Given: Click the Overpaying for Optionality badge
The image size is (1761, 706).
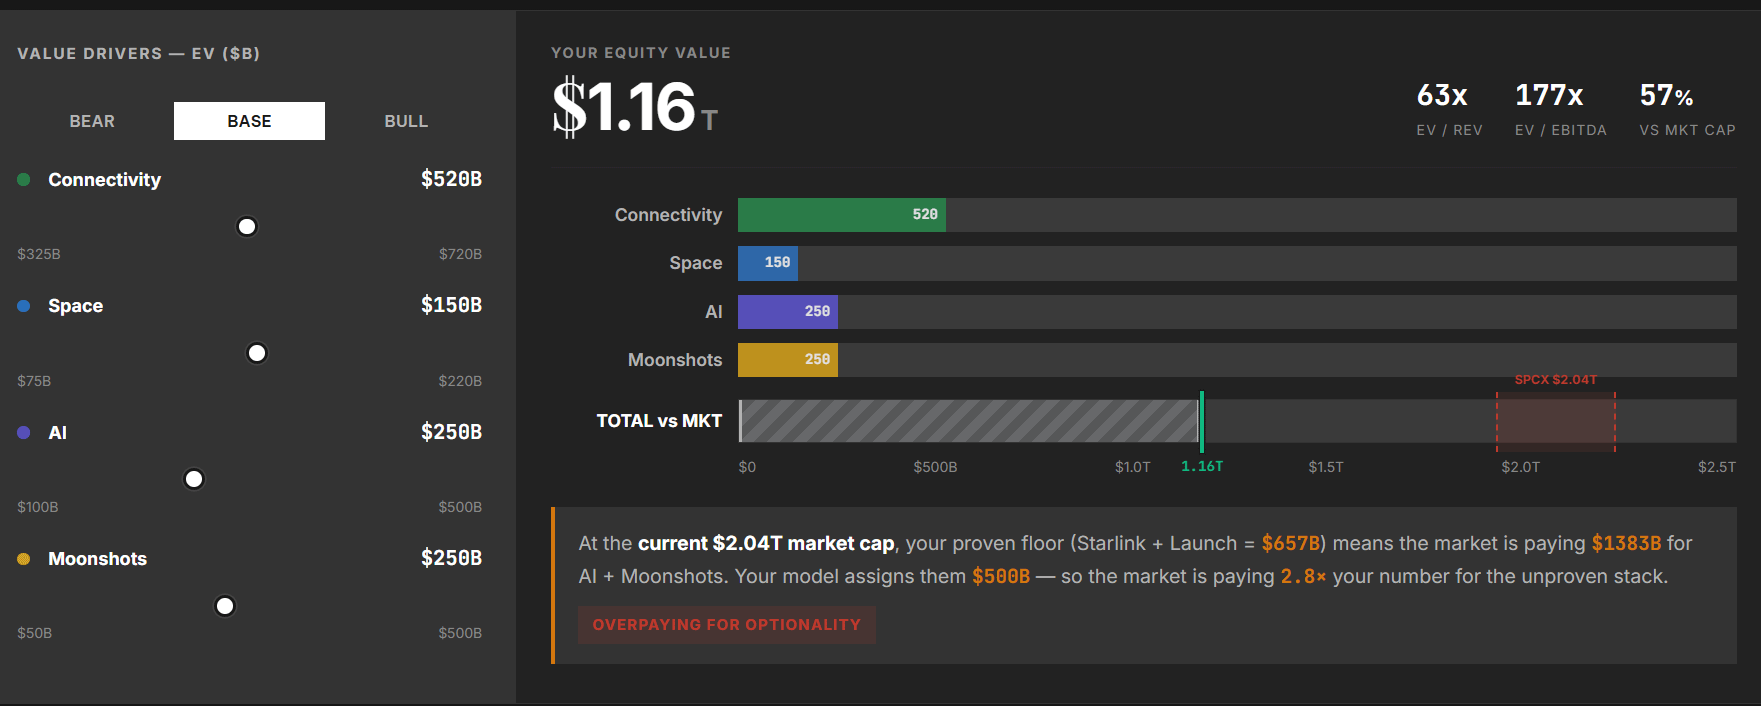Looking at the screenshot, I should click(727, 625).
